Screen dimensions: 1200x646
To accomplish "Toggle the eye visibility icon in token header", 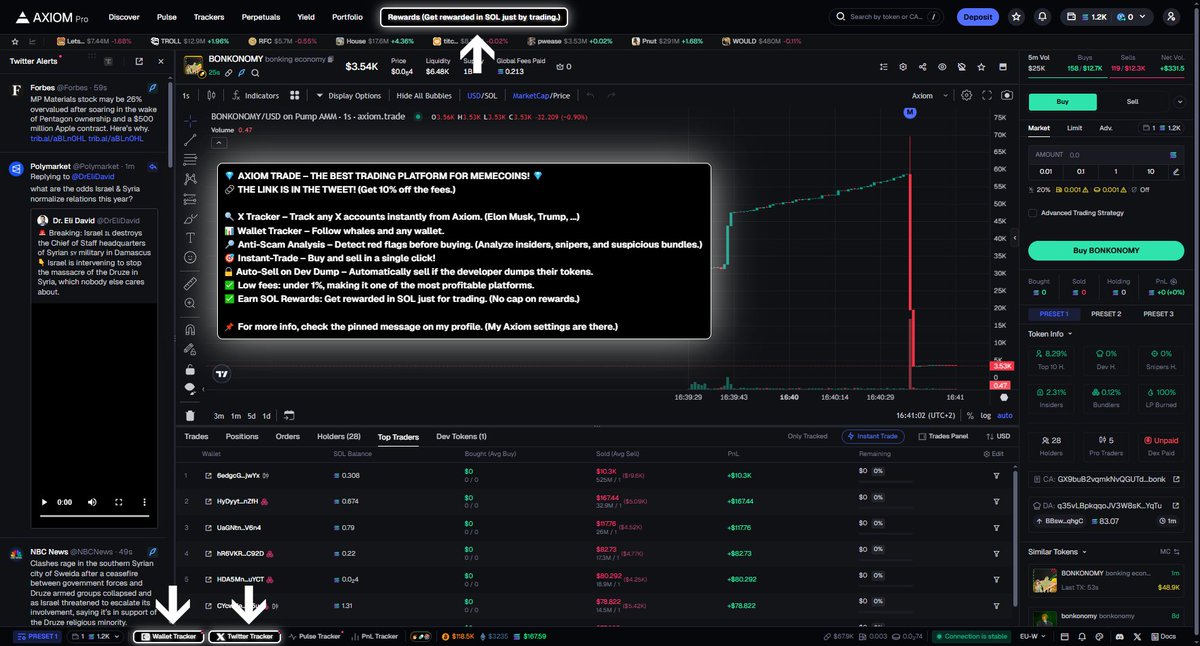I will click(942, 67).
